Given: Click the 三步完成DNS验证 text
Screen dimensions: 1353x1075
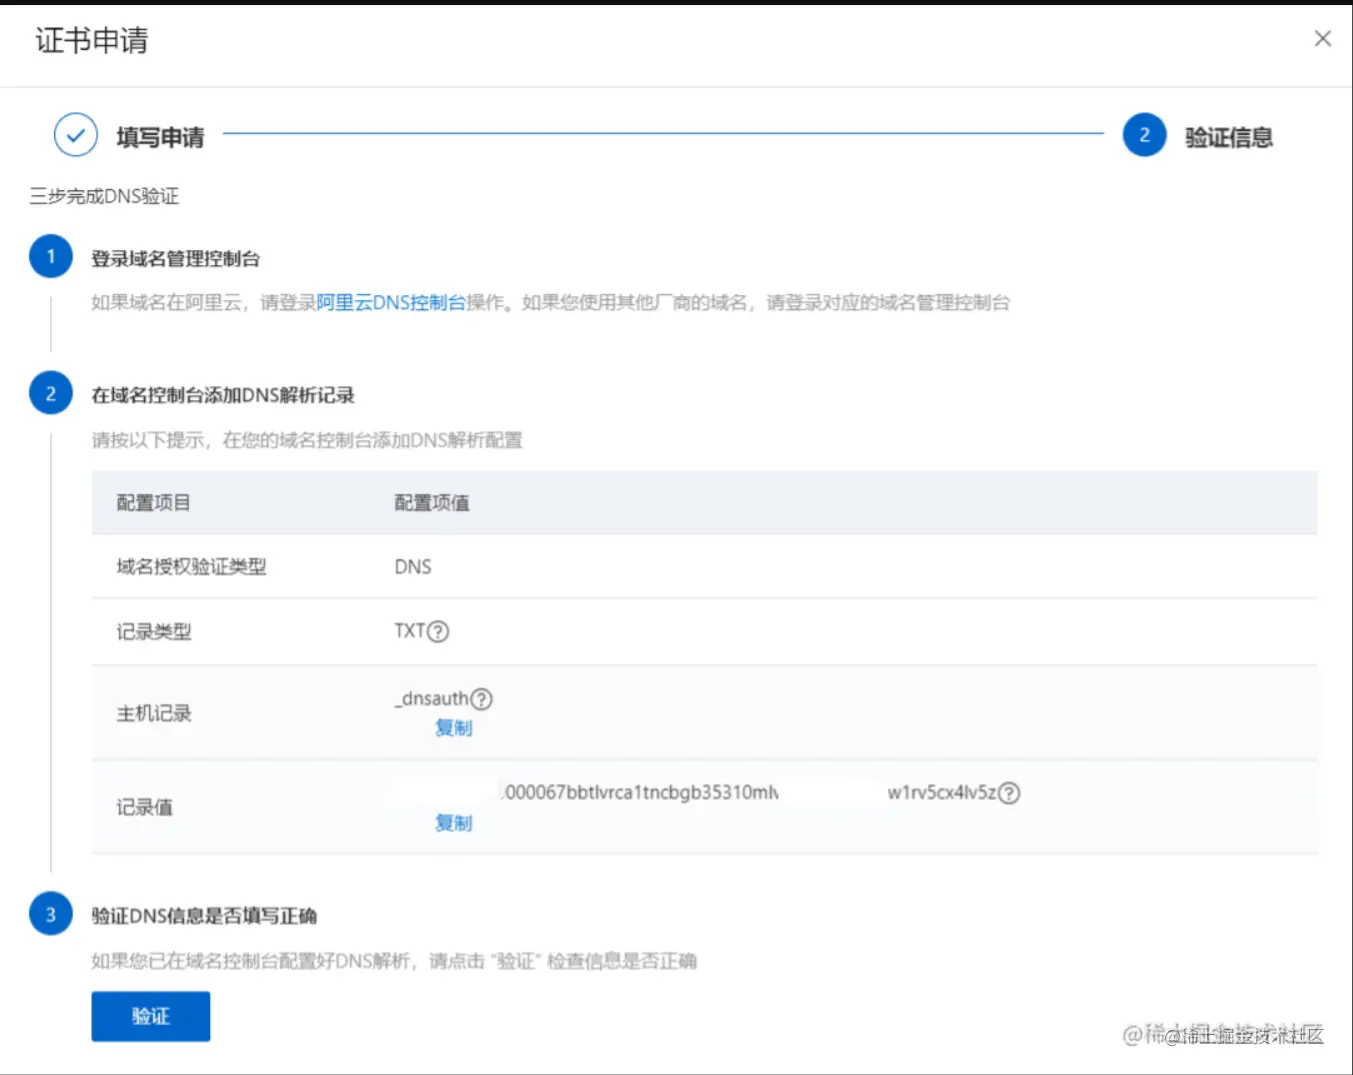Looking at the screenshot, I should 104,196.
